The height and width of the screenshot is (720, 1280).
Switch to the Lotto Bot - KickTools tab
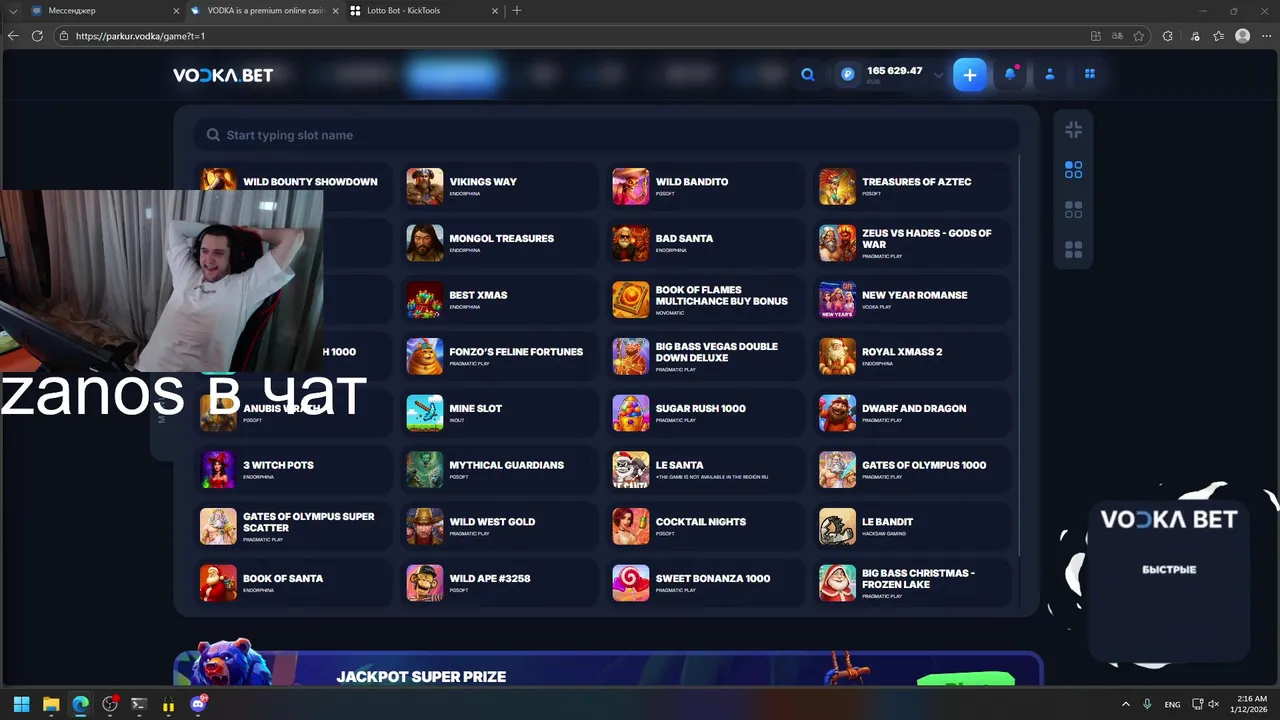(x=424, y=11)
